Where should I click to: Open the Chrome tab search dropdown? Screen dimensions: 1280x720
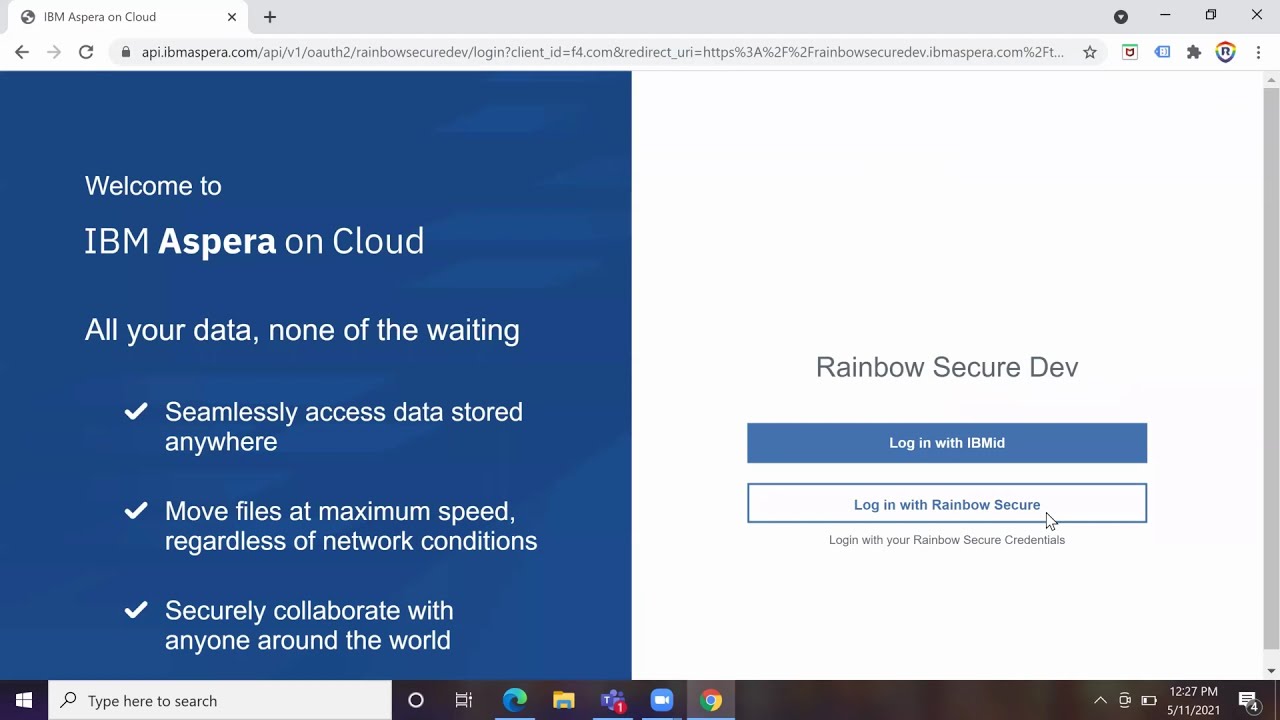[1121, 17]
